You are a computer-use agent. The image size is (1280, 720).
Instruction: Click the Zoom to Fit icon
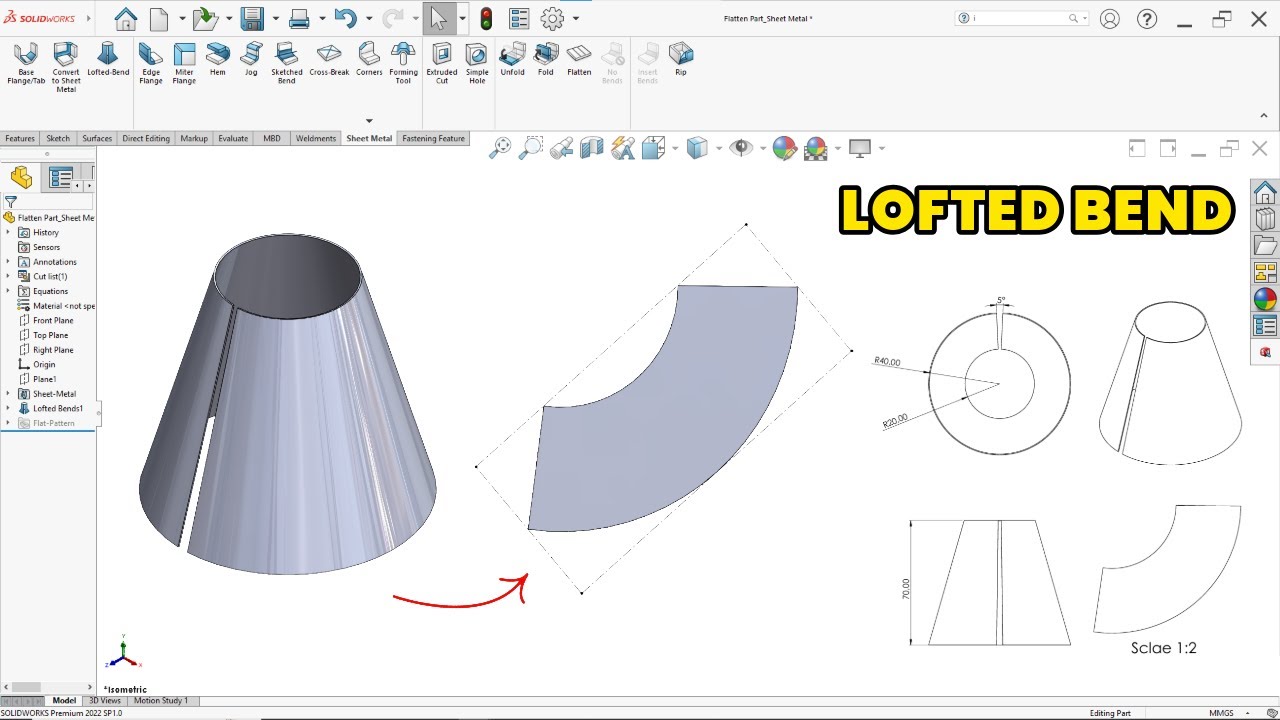click(500, 148)
